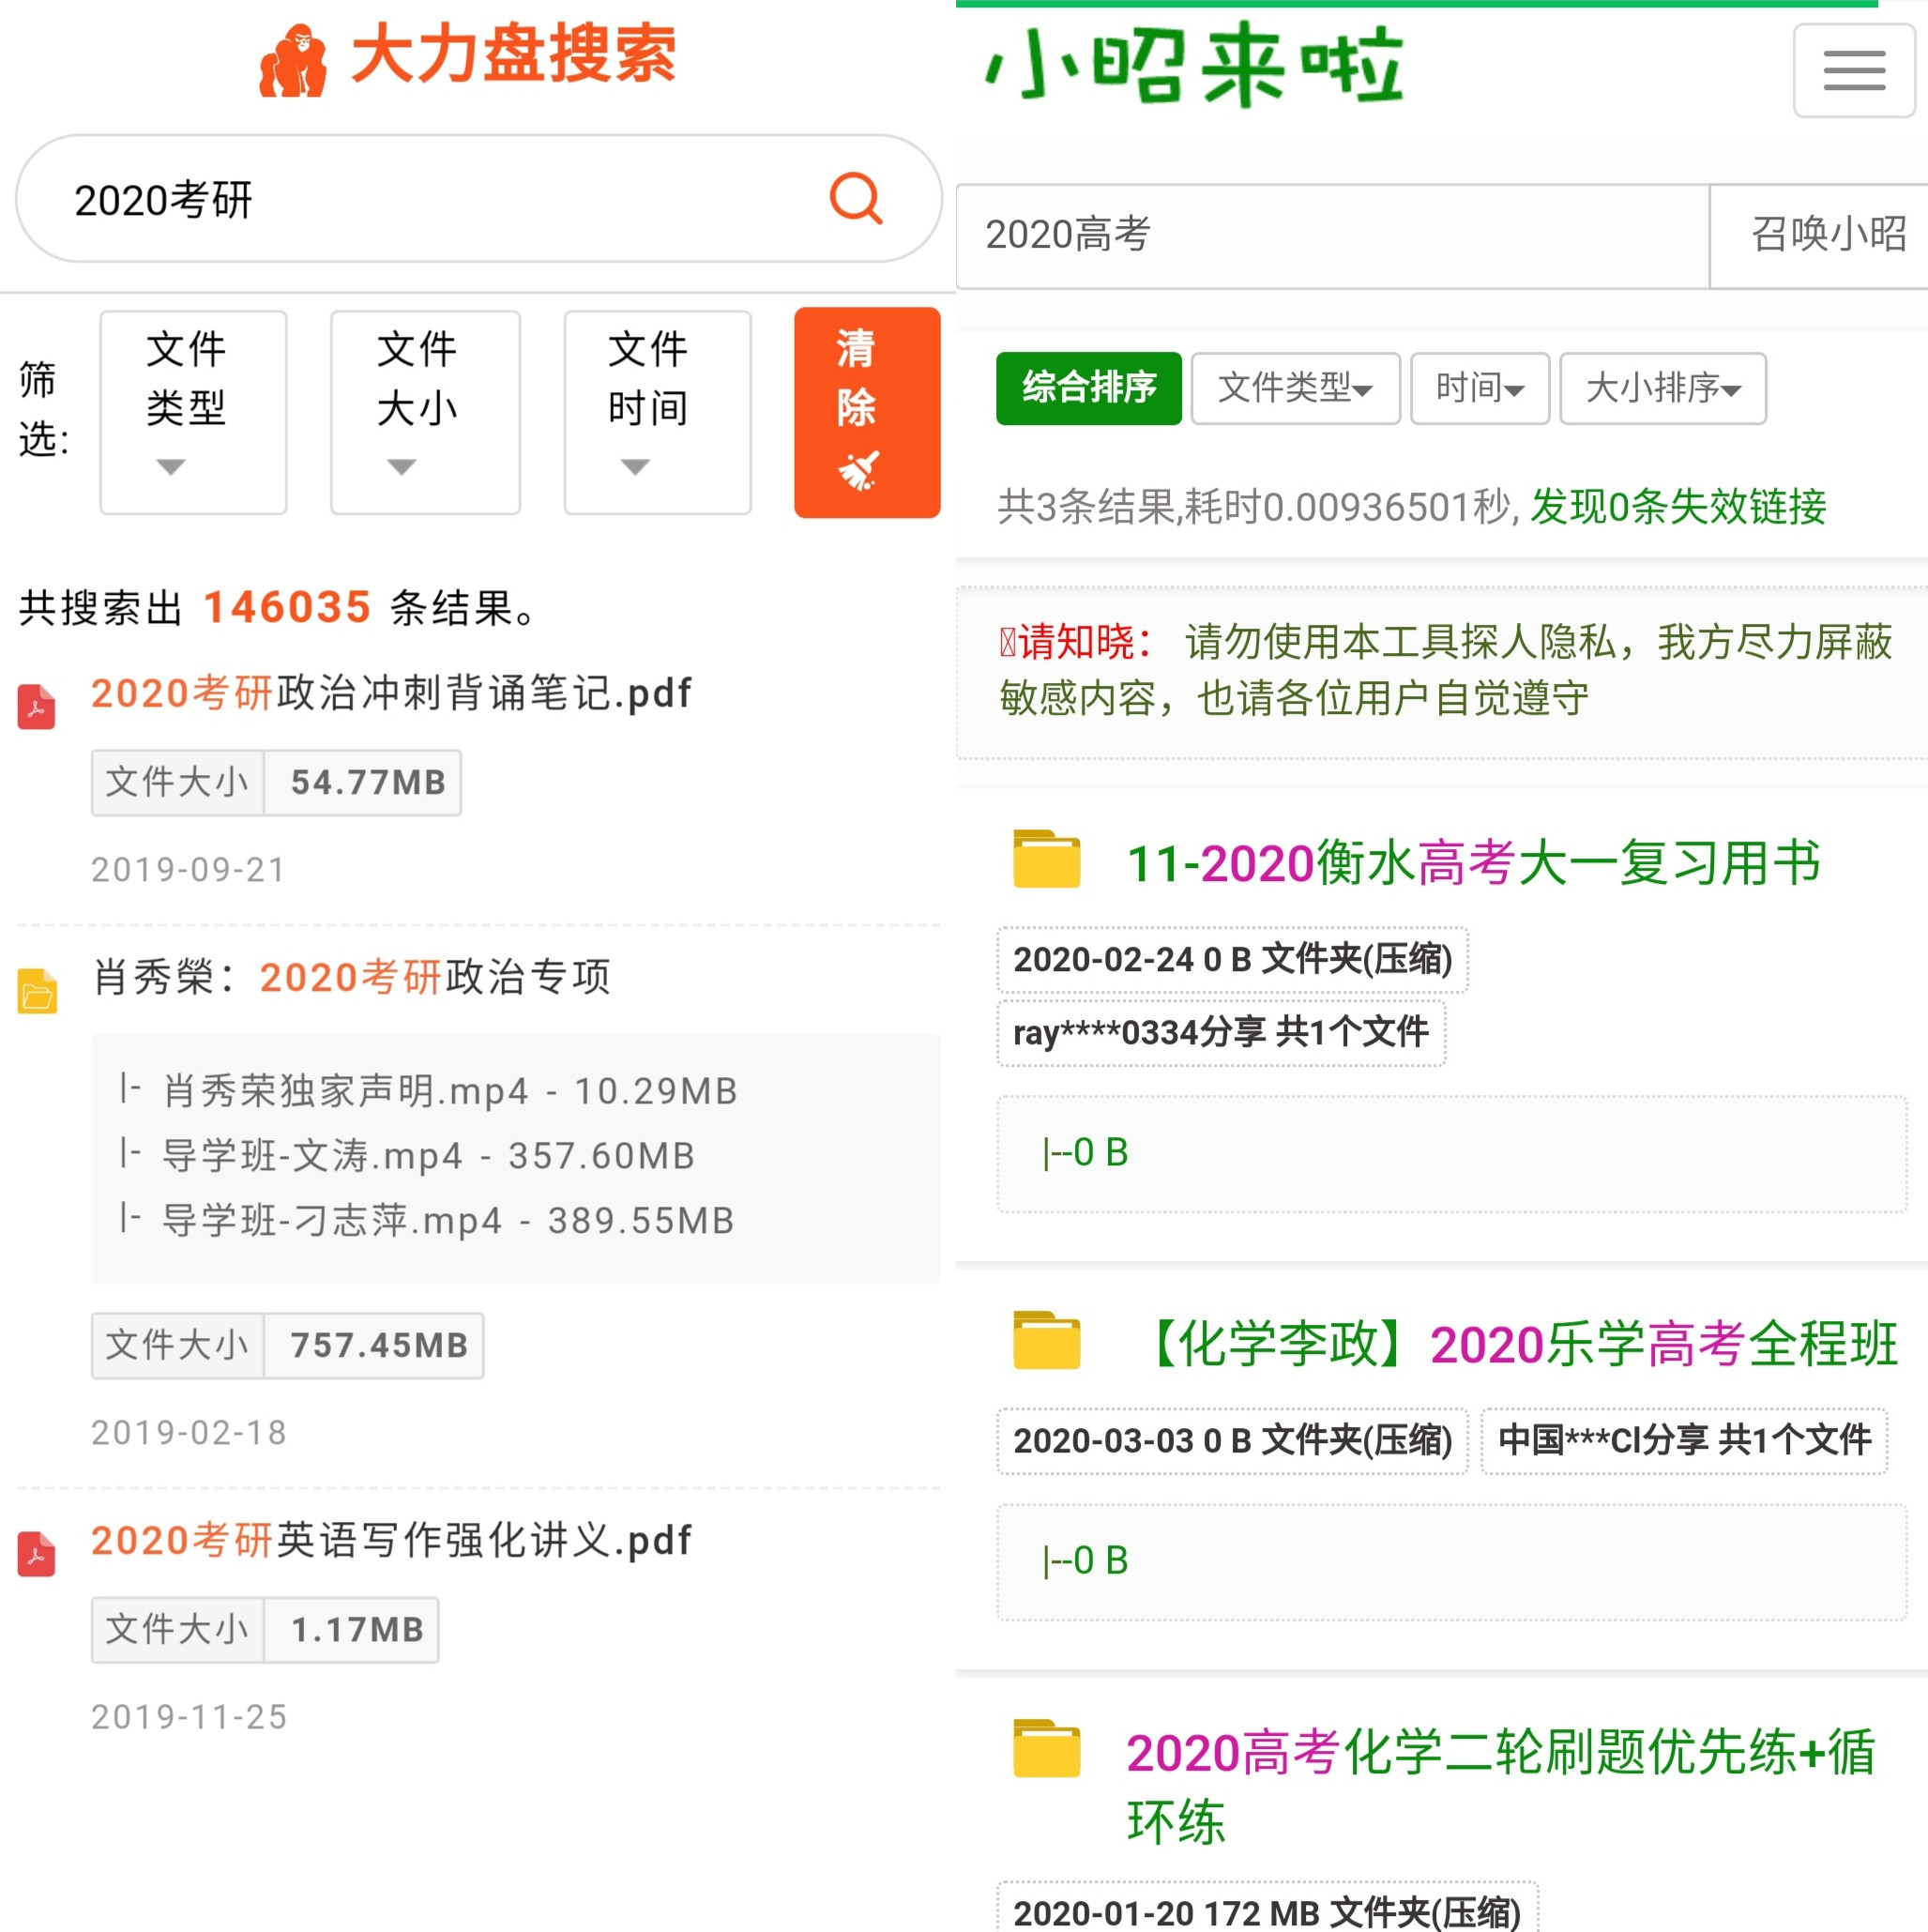Viewport: 1928px width, 1932px height.
Task: Click the gorilla logo icon
Action: tap(292, 62)
